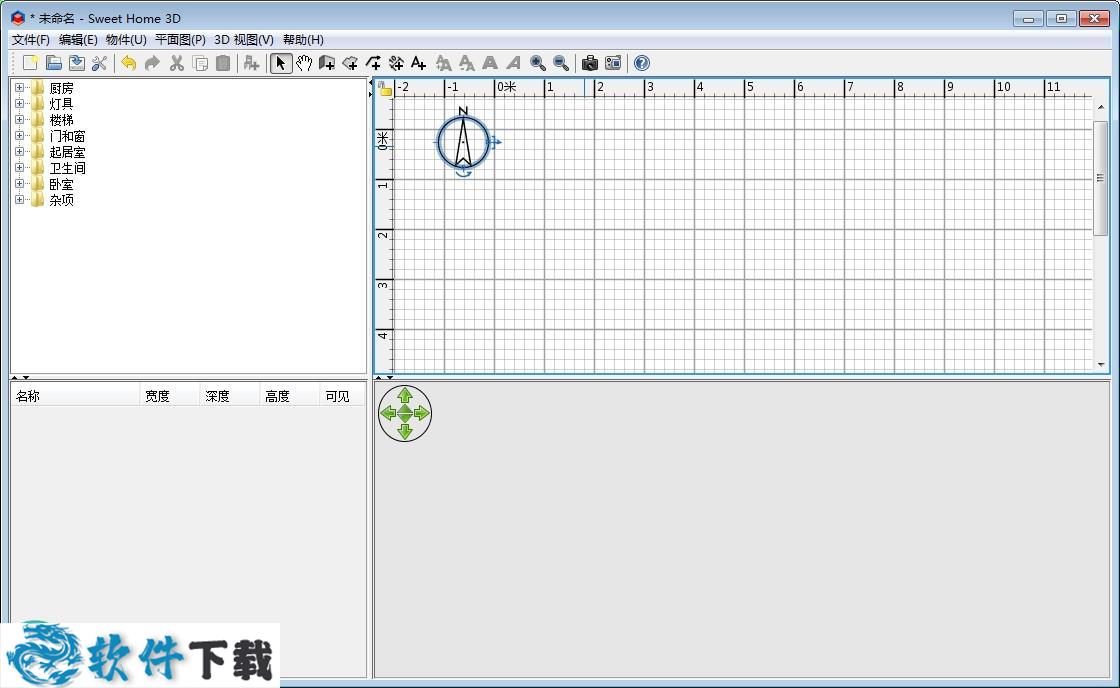Activate the Select arrow tool

point(281,63)
